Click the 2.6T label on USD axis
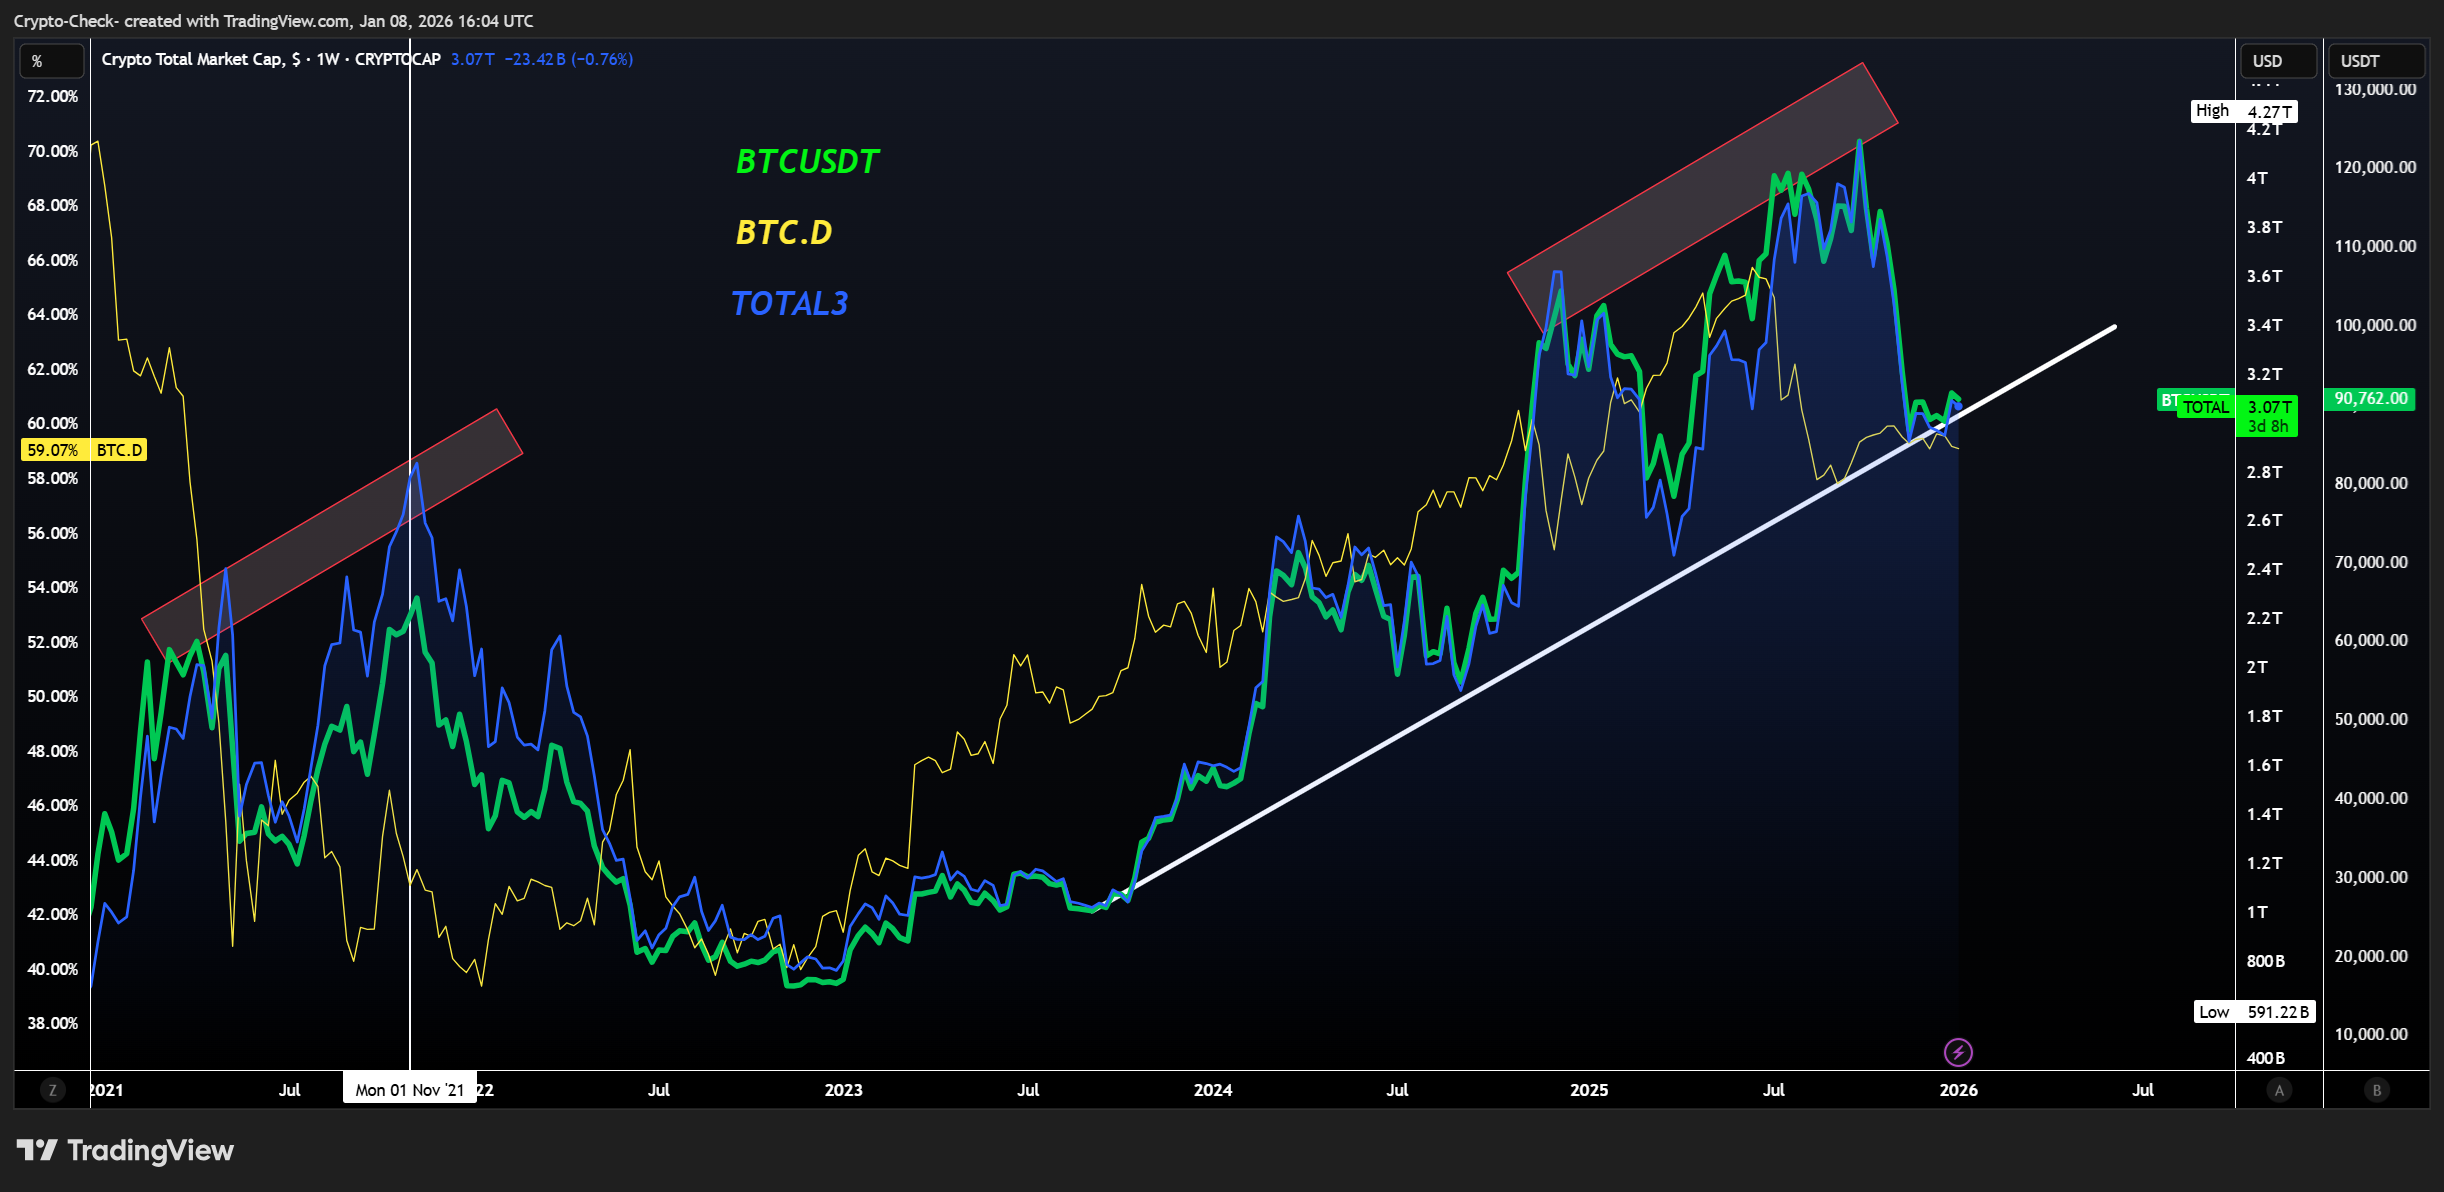 pyautogui.click(x=2264, y=520)
